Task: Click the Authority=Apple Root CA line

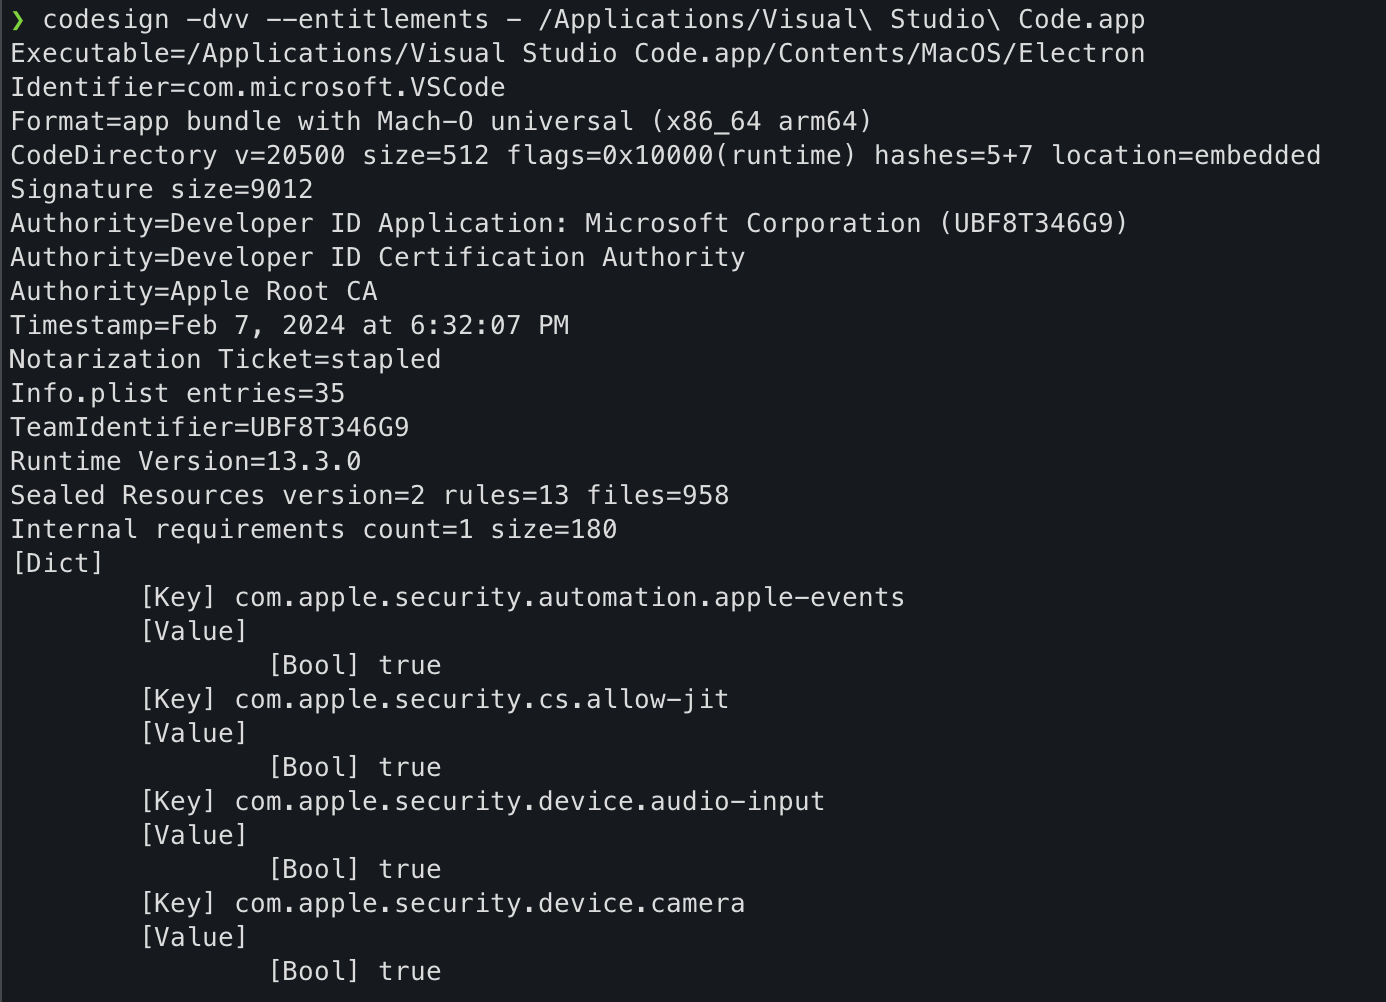Action: coord(193,292)
